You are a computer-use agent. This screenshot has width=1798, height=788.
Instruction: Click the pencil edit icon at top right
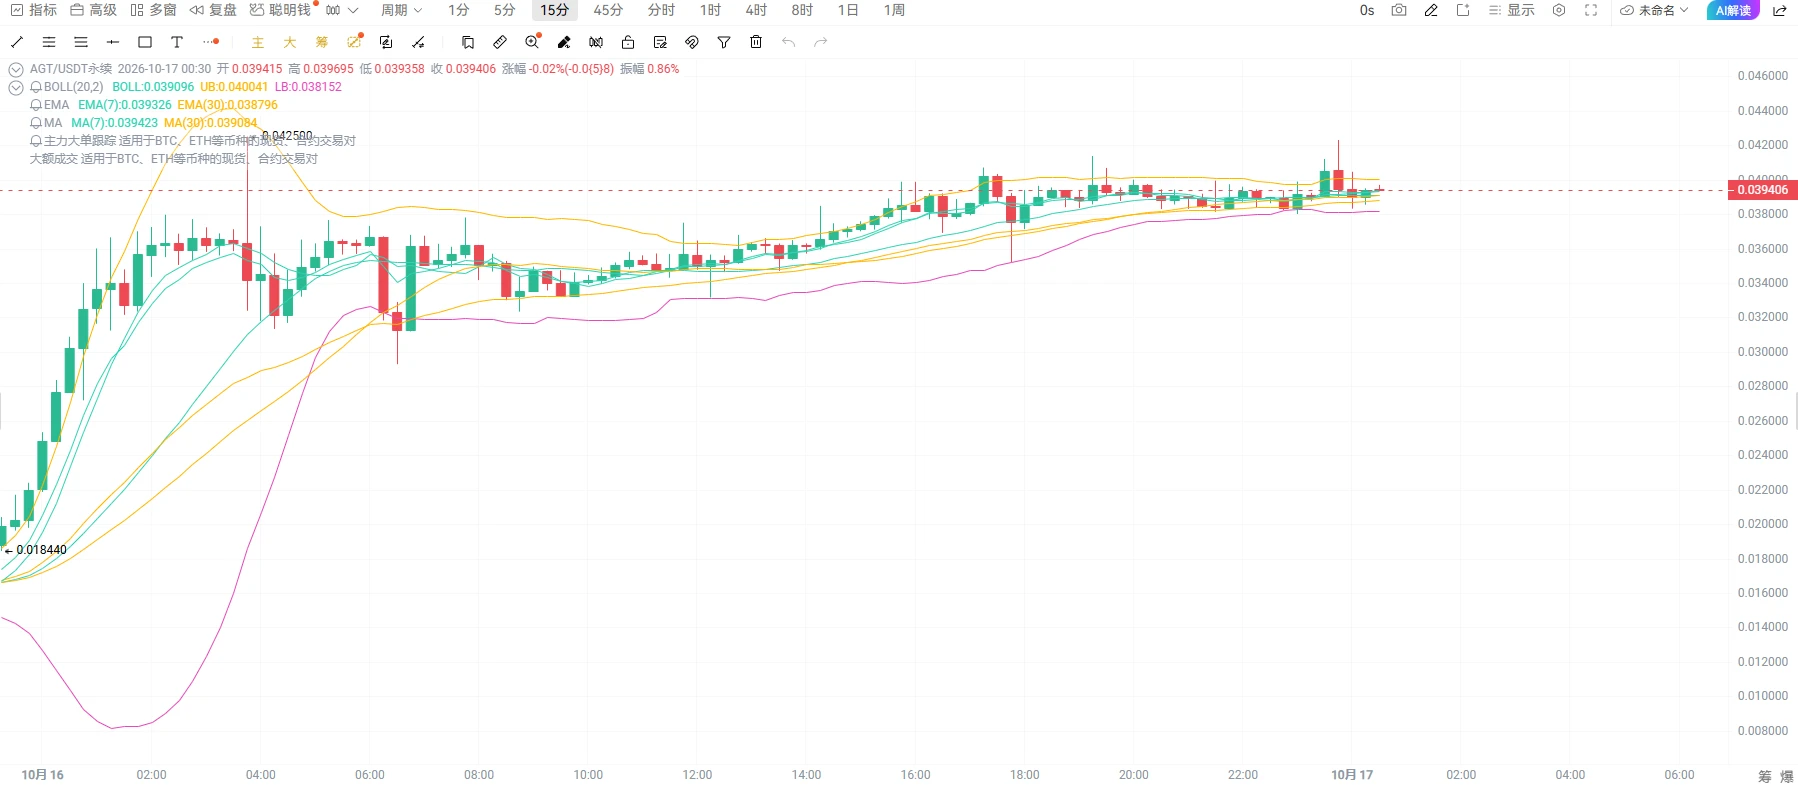click(x=1431, y=10)
